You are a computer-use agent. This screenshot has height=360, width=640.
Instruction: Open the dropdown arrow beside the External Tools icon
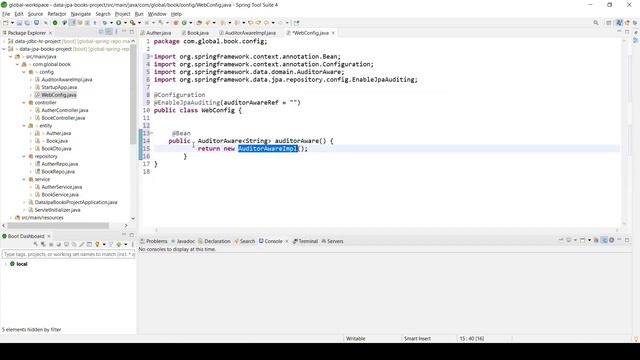(139, 23)
